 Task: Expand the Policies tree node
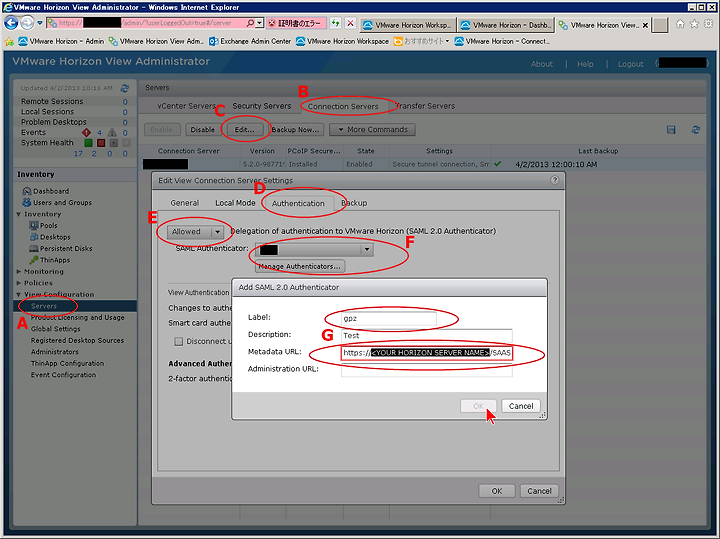(x=18, y=283)
